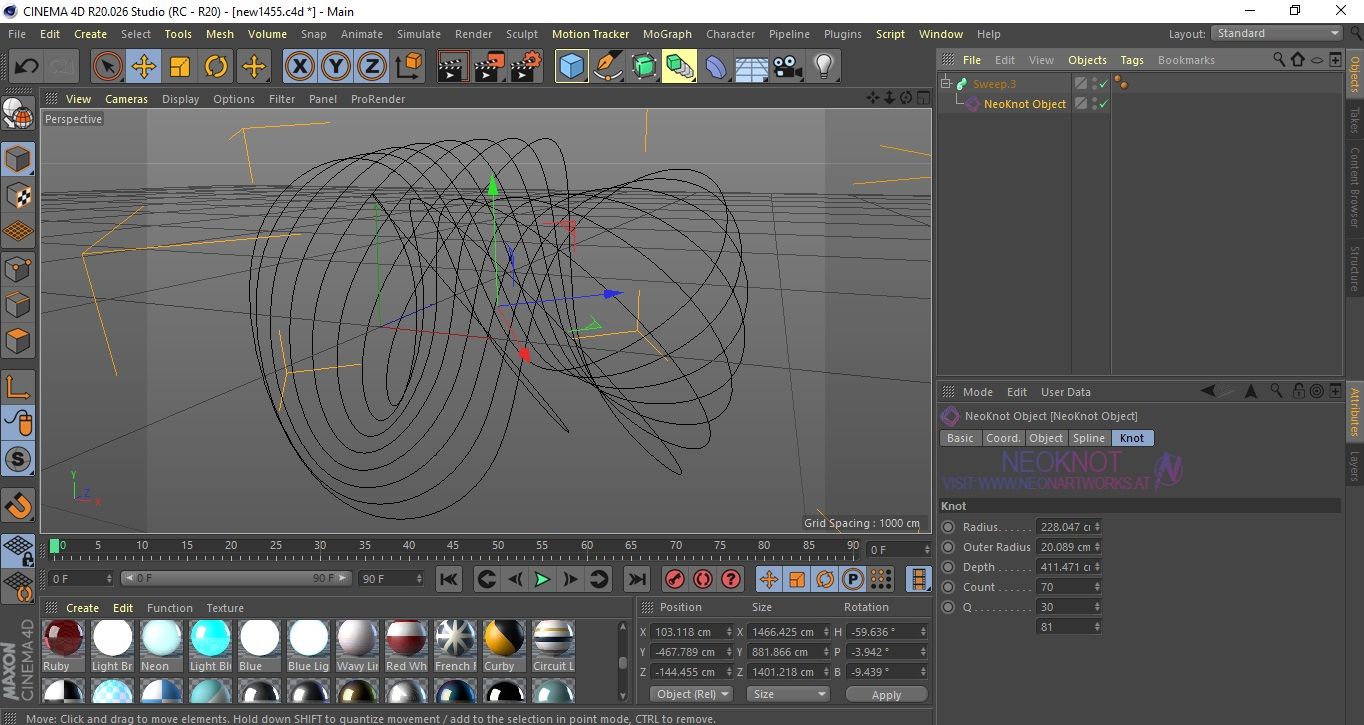Viewport: 1364px width, 725px height.
Task: Open the Layout Standard dropdown
Action: (1277, 33)
